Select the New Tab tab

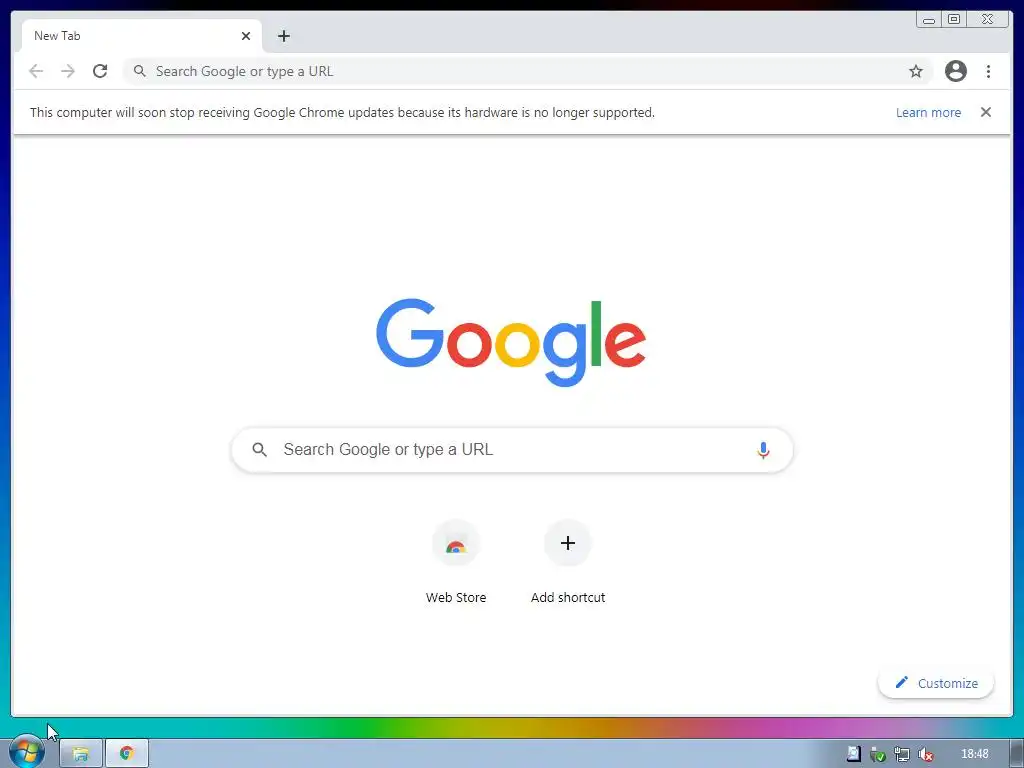coord(142,36)
